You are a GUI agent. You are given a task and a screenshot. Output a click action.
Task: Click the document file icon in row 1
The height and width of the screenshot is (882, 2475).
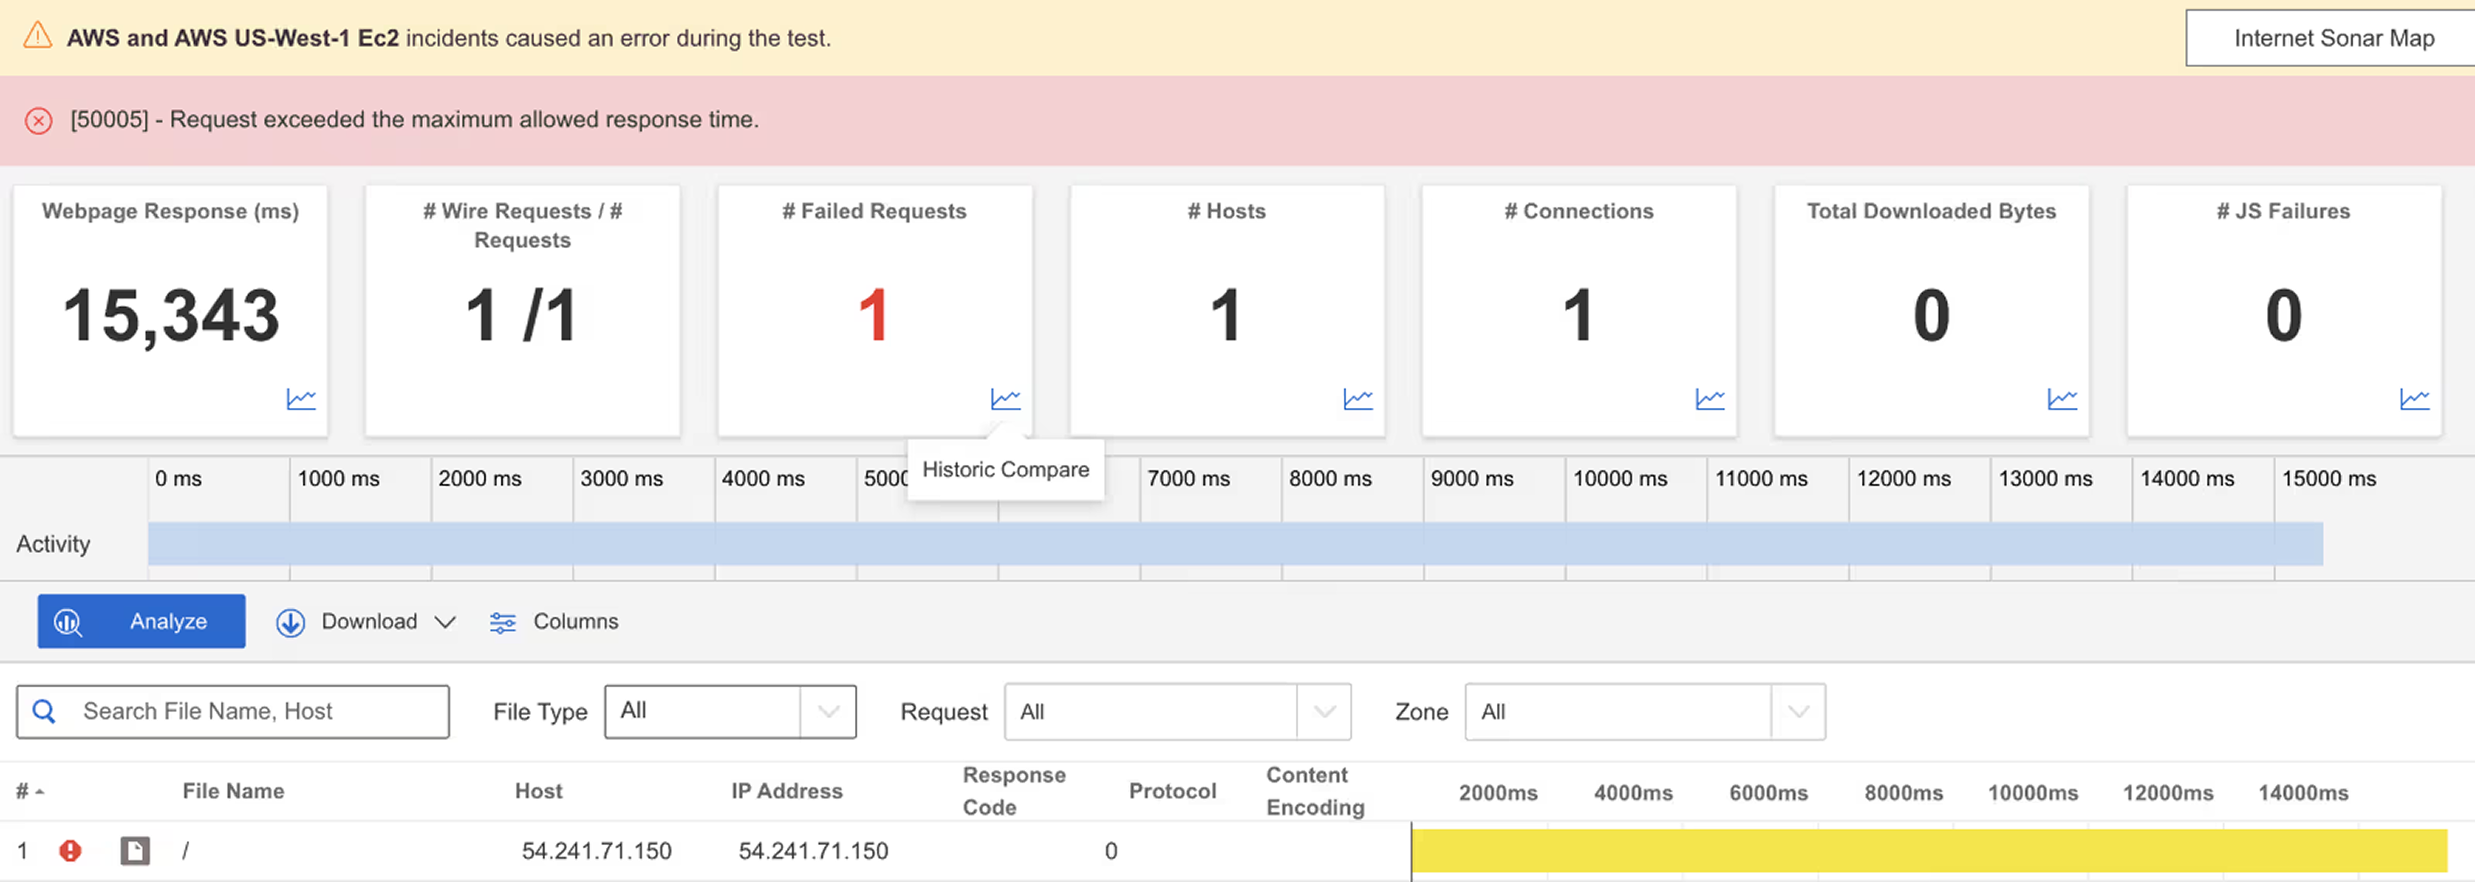(x=135, y=851)
